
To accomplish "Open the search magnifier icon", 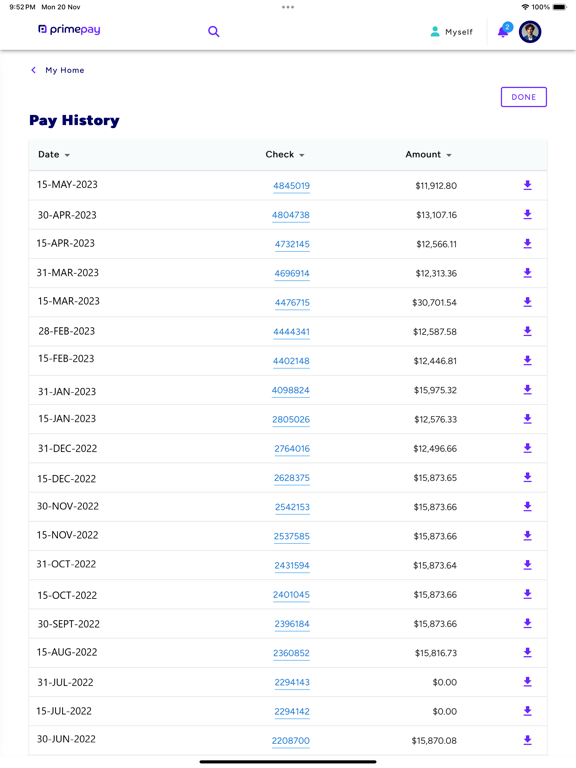I will click(214, 32).
